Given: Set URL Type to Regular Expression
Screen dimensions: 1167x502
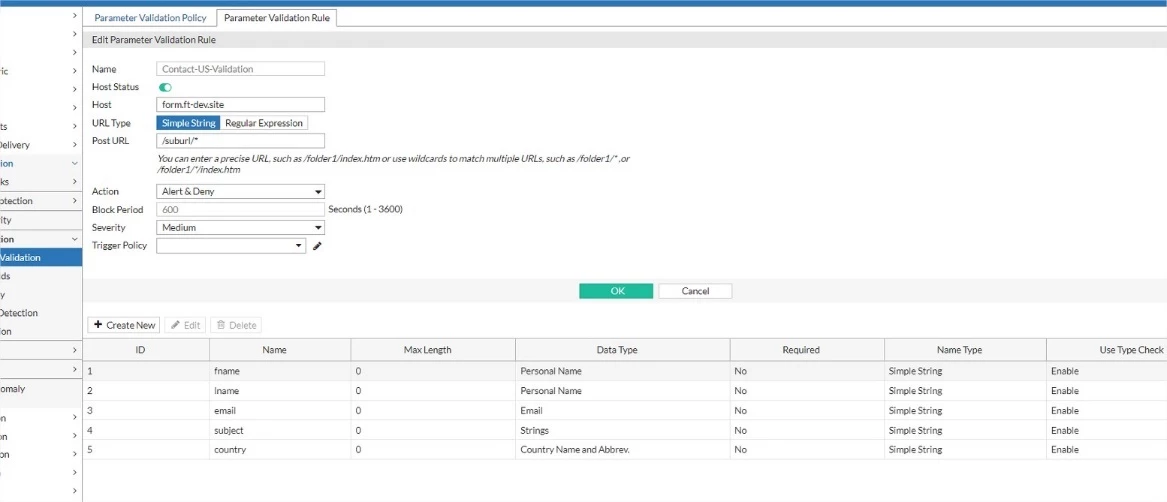Looking at the screenshot, I should 264,123.
